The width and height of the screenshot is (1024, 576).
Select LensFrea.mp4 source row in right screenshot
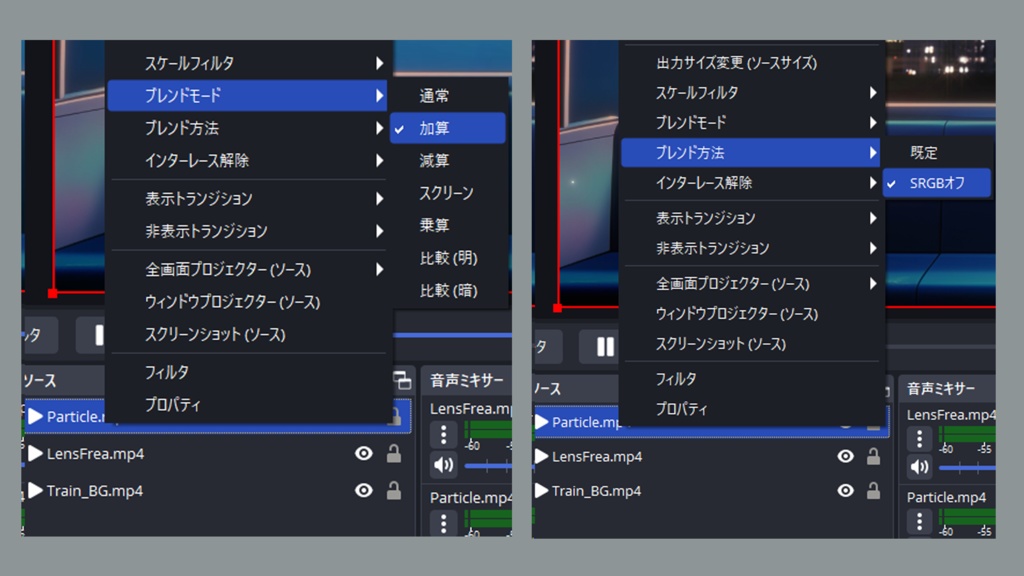tap(712, 456)
